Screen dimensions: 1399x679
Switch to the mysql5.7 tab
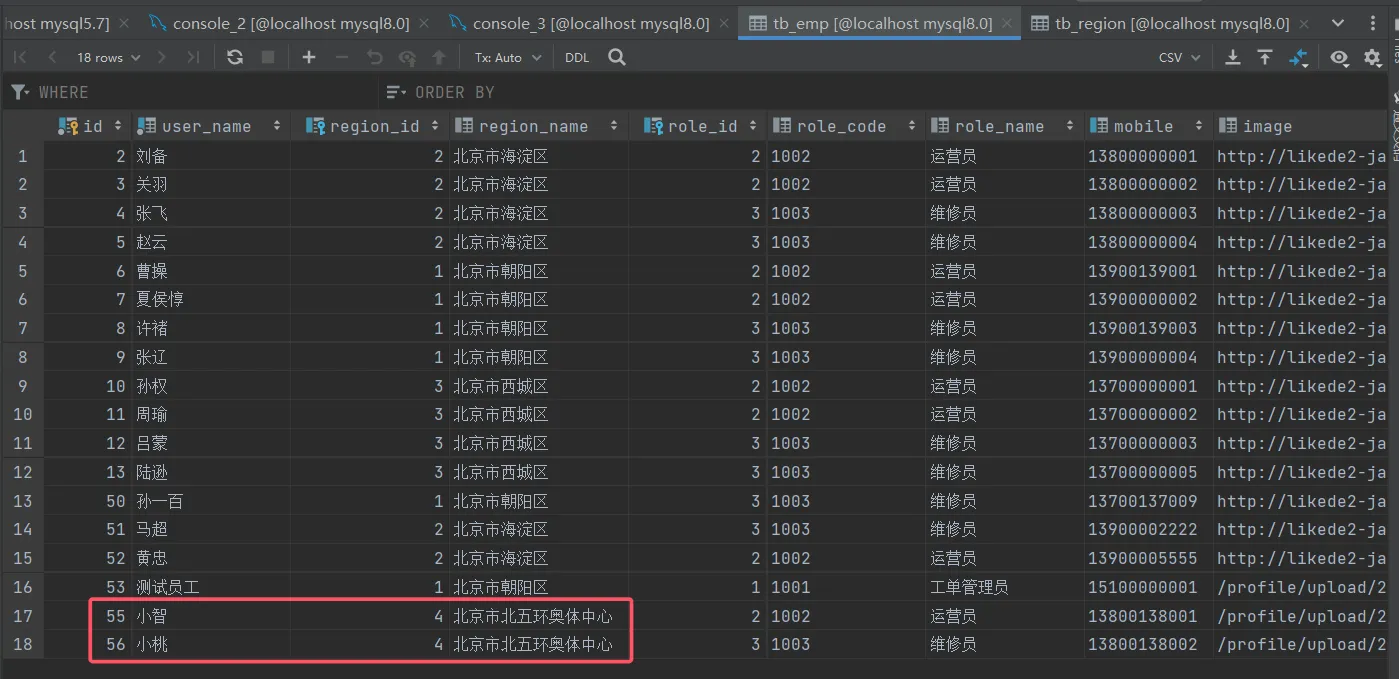(x=67, y=23)
